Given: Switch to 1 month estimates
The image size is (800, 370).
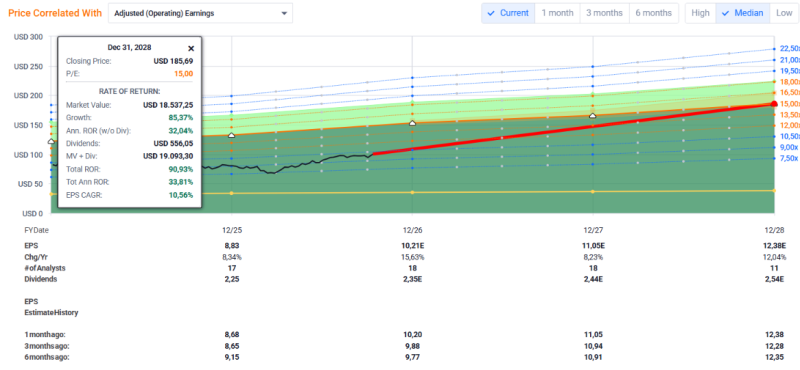Looking at the screenshot, I should pyautogui.click(x=557, y=13).
